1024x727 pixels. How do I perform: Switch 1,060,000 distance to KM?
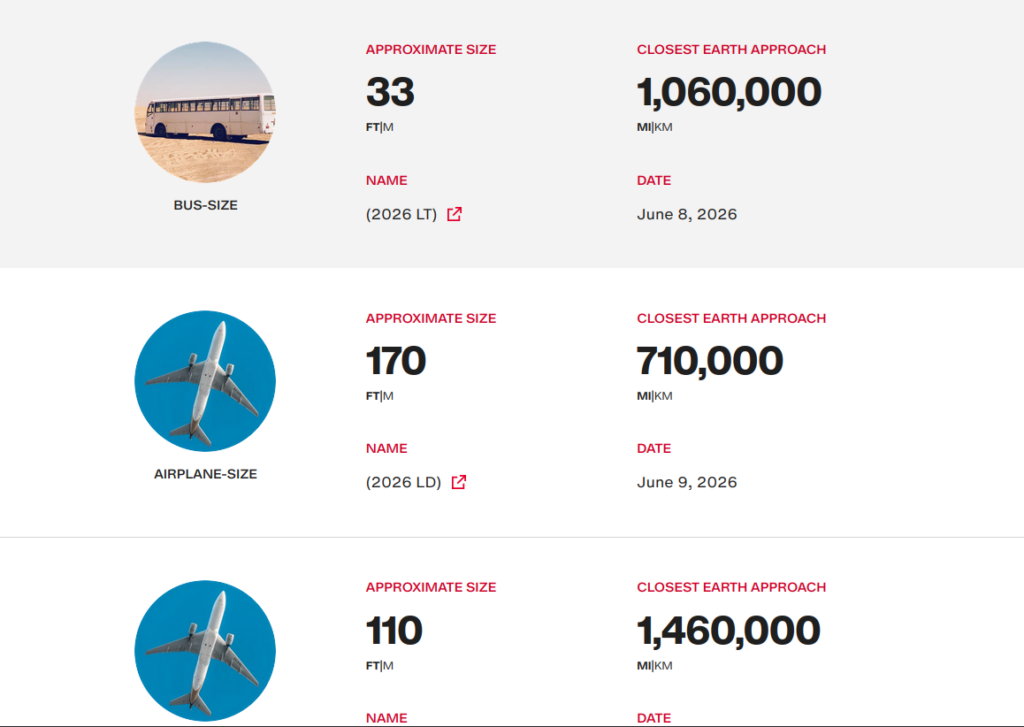[x=664, y=127]
